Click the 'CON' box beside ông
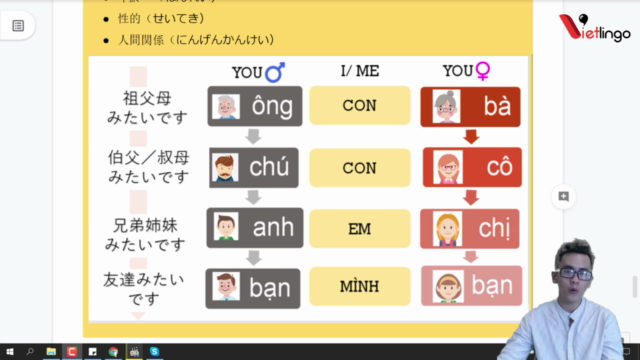Image resolution: width=640 pixels, height=360 pixels. (360, 105)
